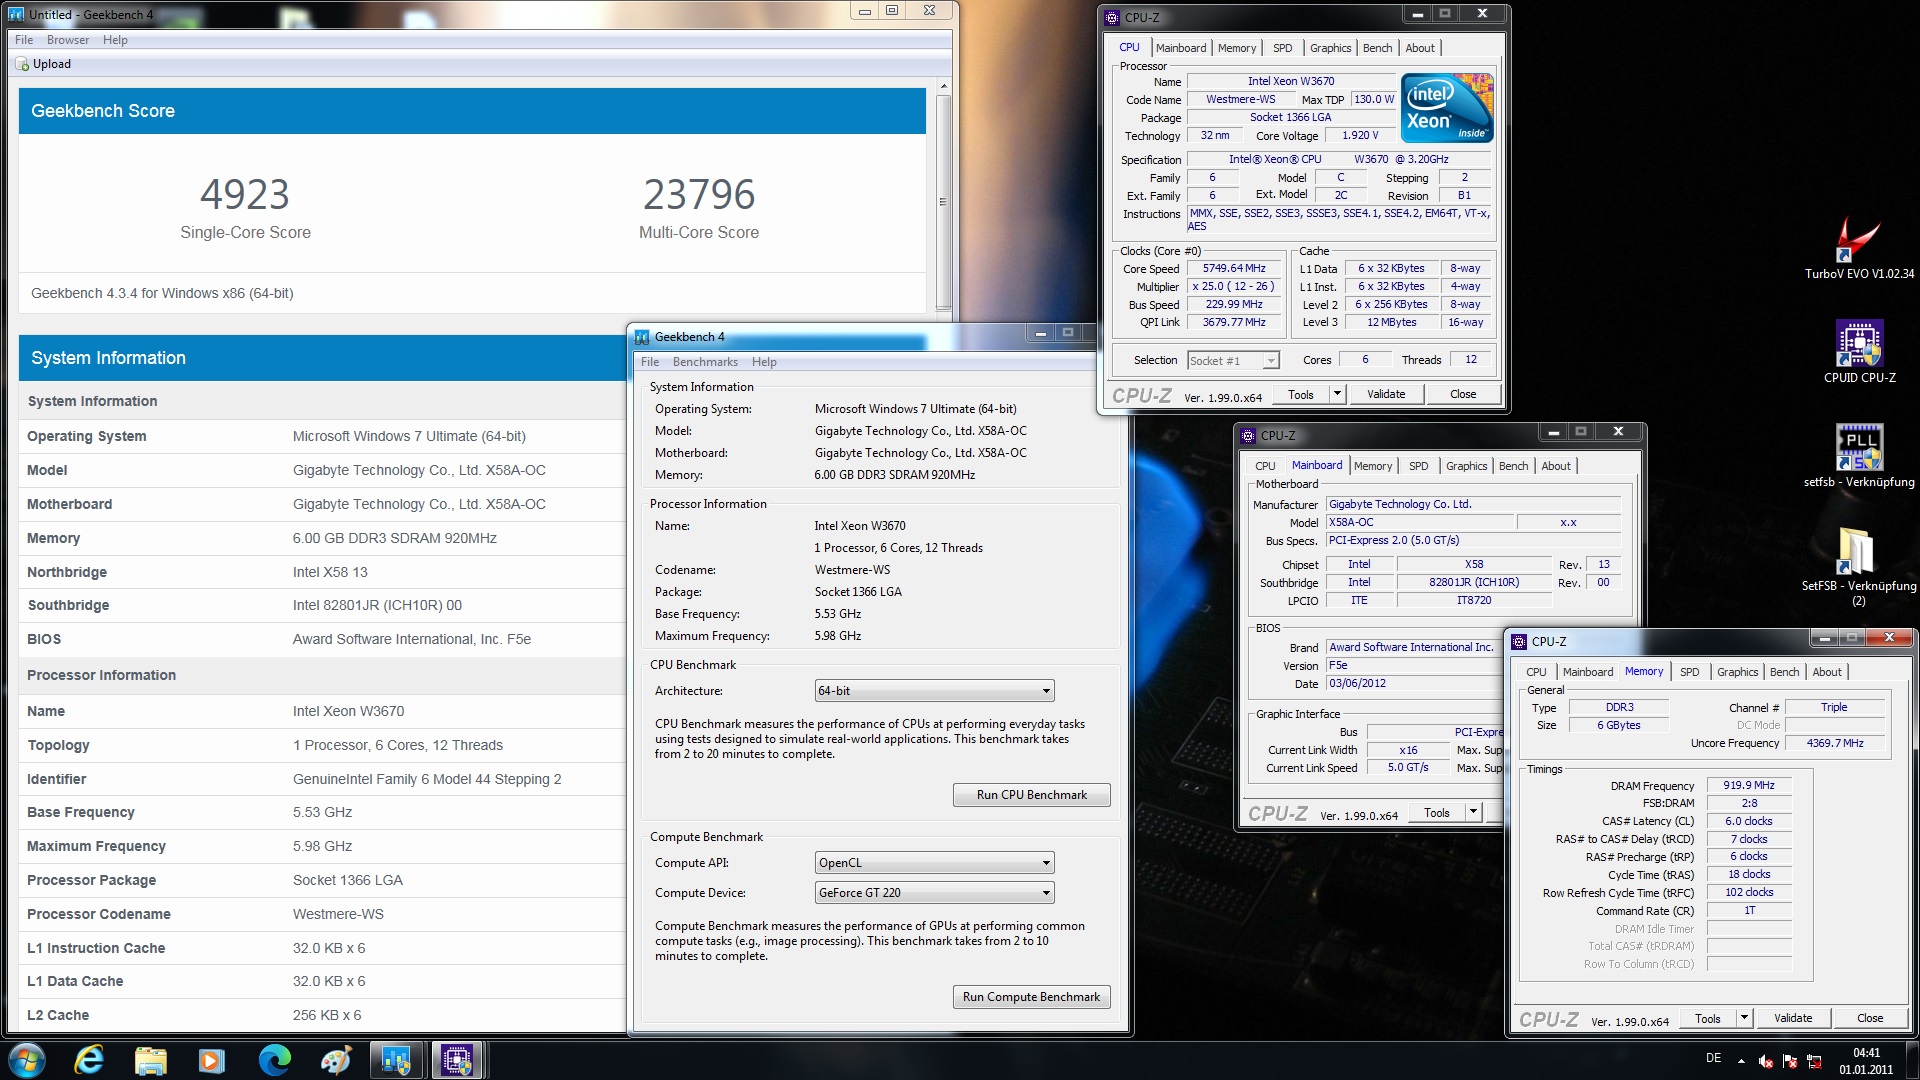Click the DE language indicator
Viewport: 1920px width, 1080px height.
pos(1713,1058)
